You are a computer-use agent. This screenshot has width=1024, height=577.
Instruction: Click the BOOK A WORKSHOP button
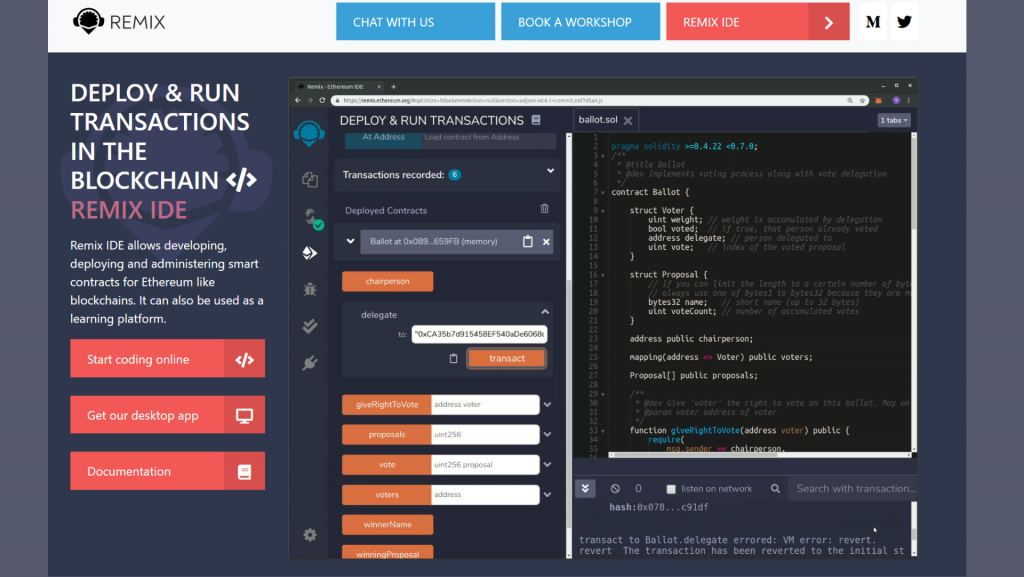tap(581, 22)
